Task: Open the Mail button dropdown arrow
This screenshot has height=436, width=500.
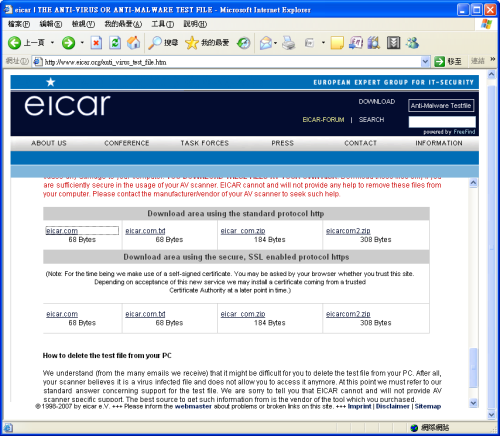Action: pos(275,43)
